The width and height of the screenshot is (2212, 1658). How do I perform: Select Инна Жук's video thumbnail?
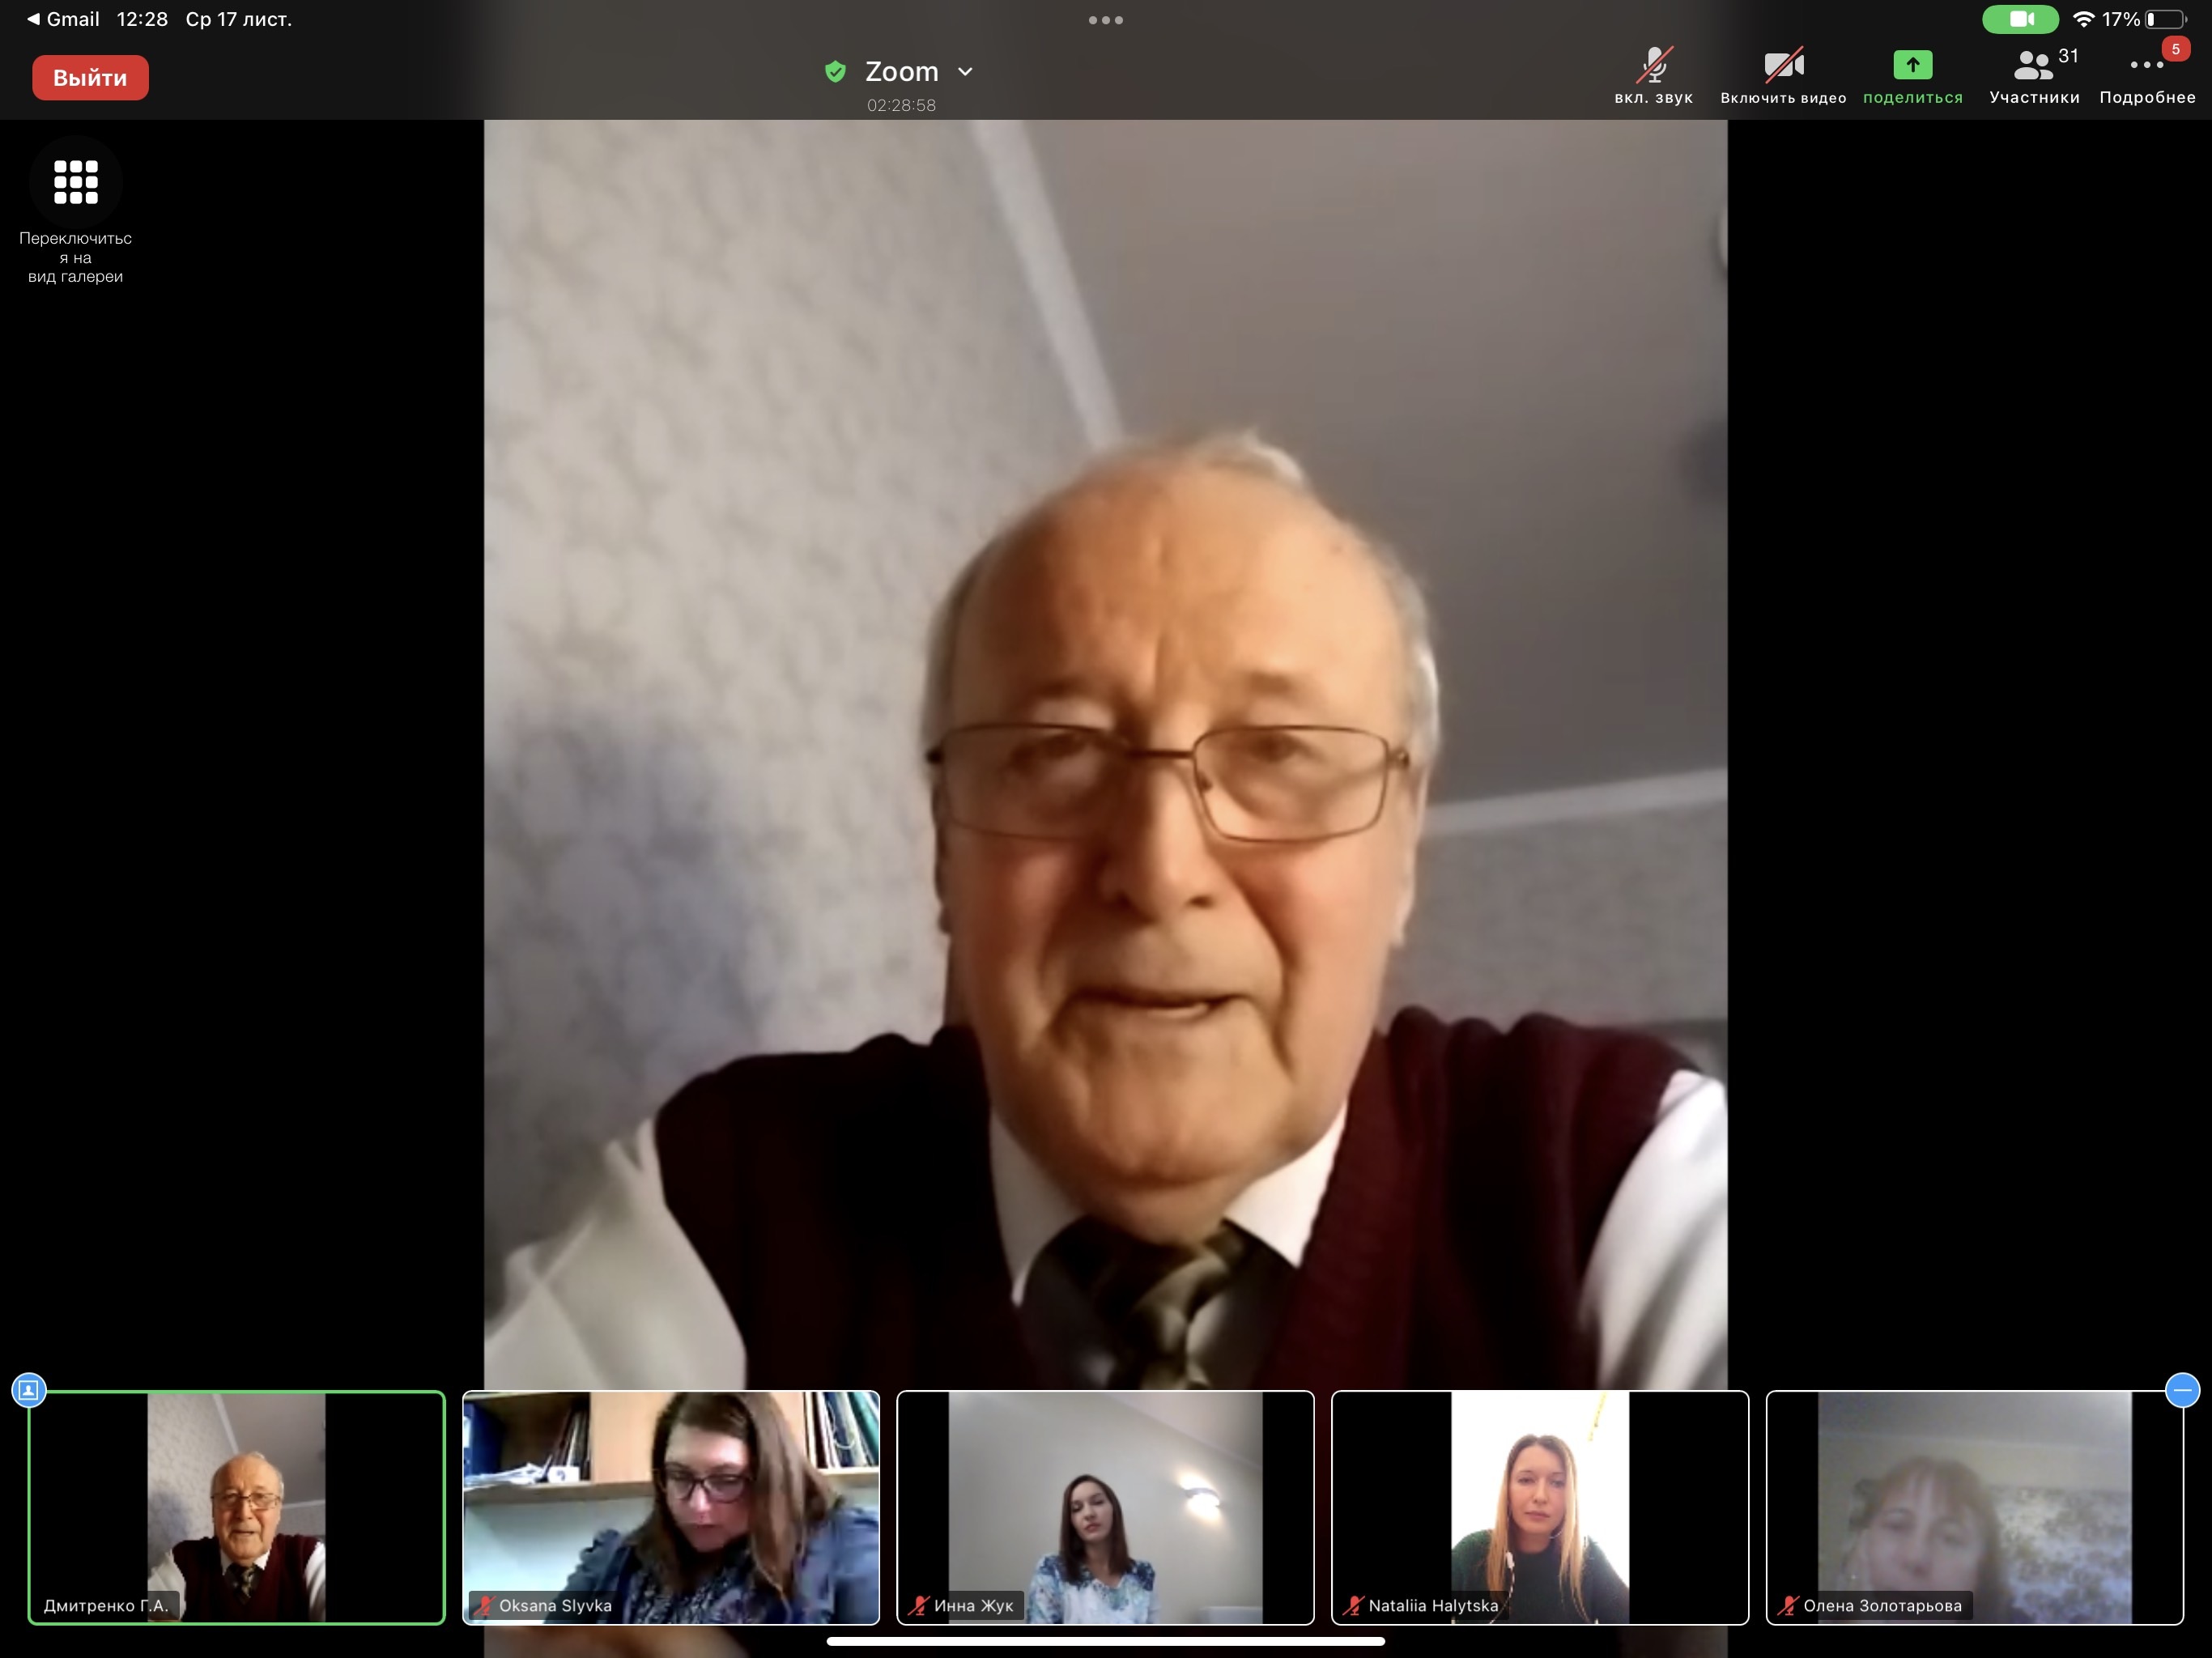tap(1105, 1507)
